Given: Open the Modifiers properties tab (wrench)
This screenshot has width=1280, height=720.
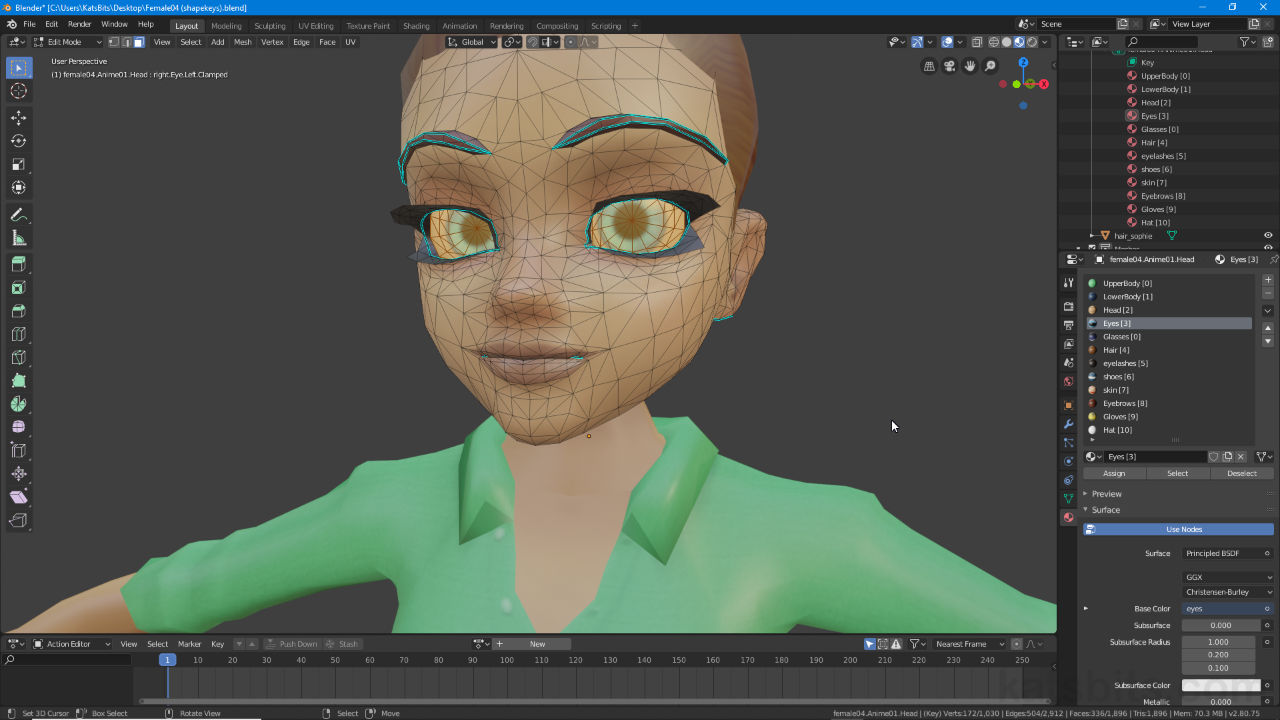Looking at the screenshot, I should pyautogui.click(x=1068, y=424).
